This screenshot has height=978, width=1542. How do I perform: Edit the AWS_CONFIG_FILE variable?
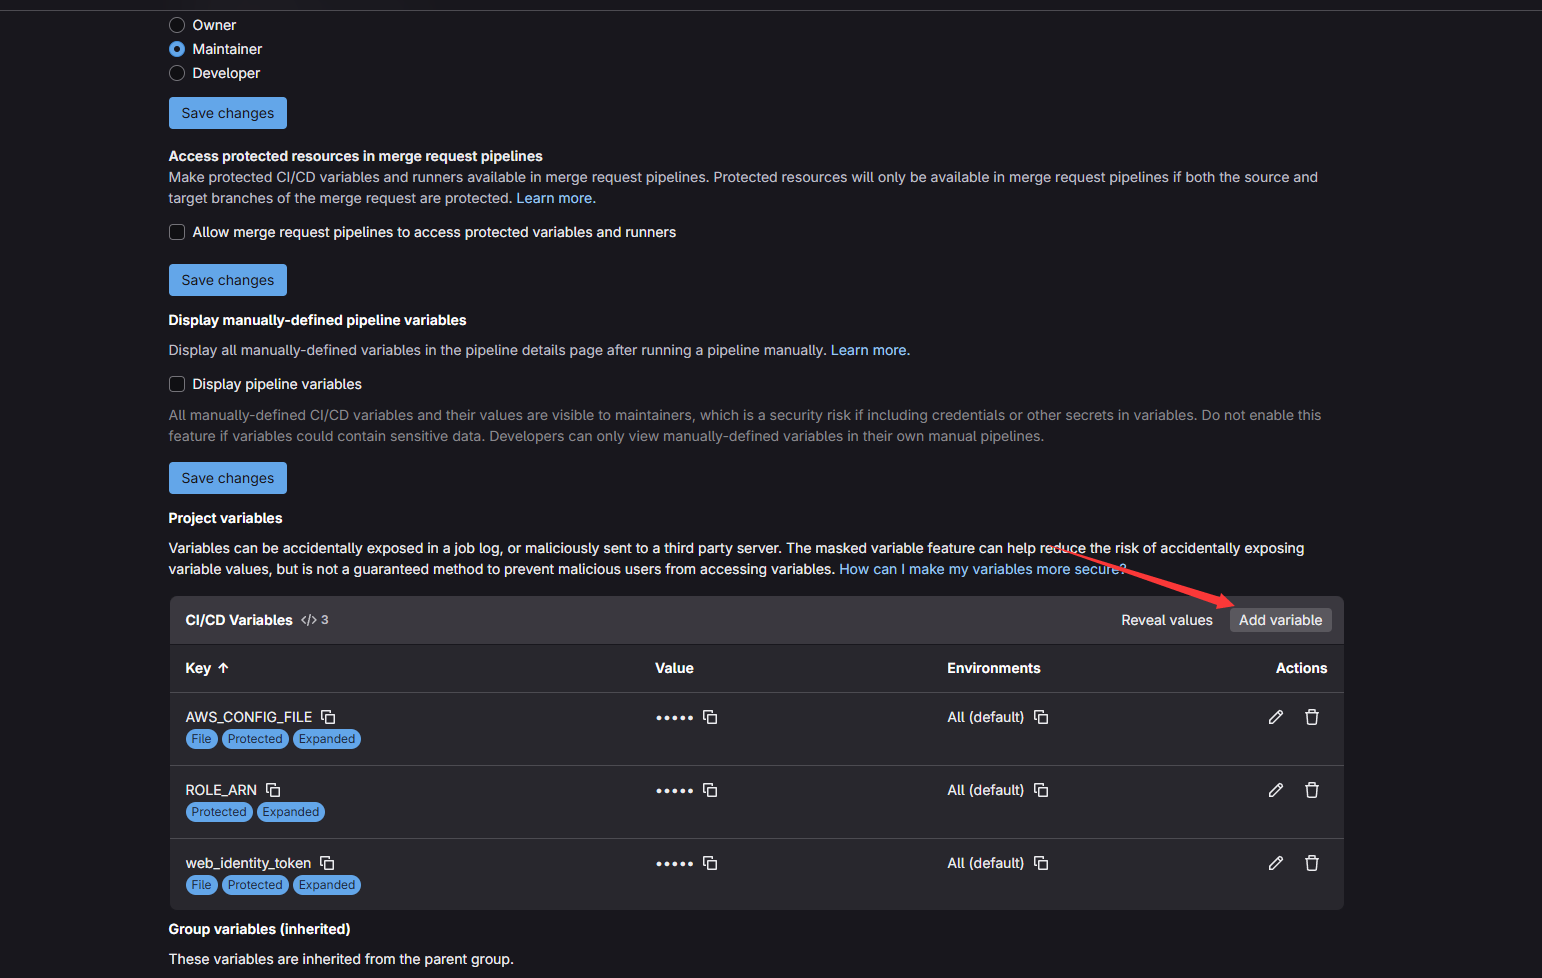(x=1275, y=717)
